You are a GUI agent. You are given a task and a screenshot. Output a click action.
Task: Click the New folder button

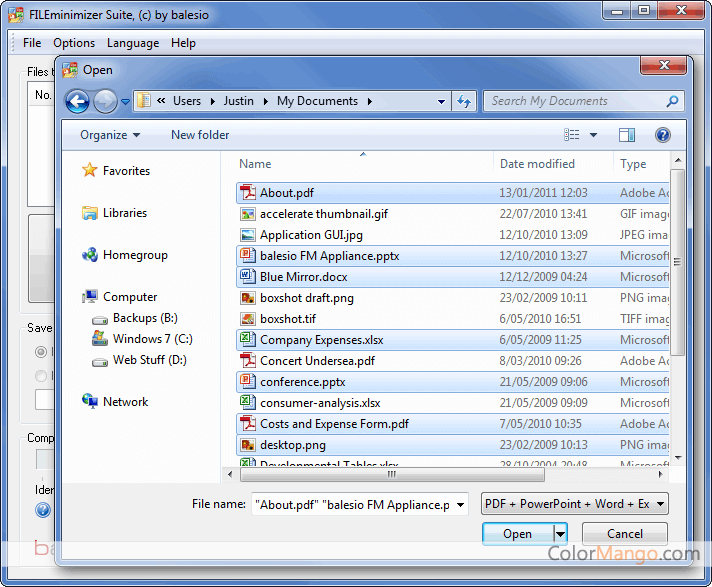[200, 135]
